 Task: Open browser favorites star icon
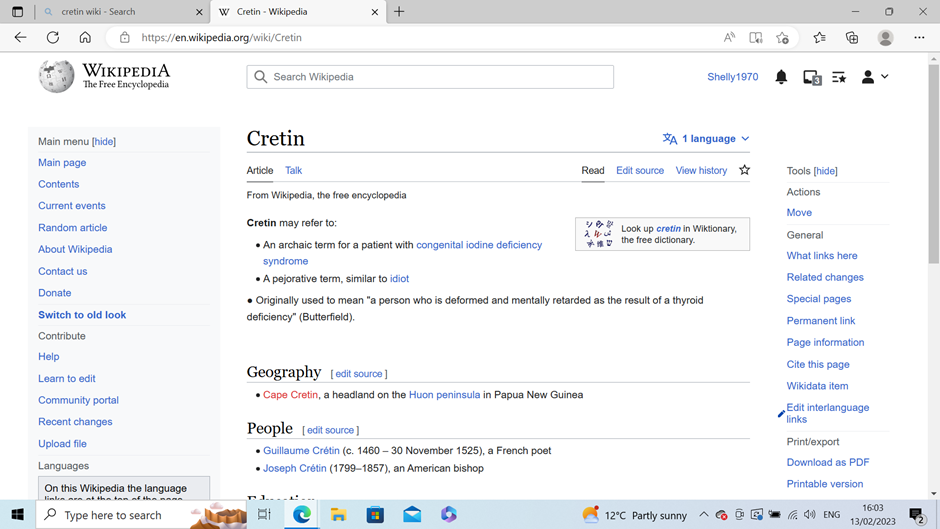click(x=819, y=38)
